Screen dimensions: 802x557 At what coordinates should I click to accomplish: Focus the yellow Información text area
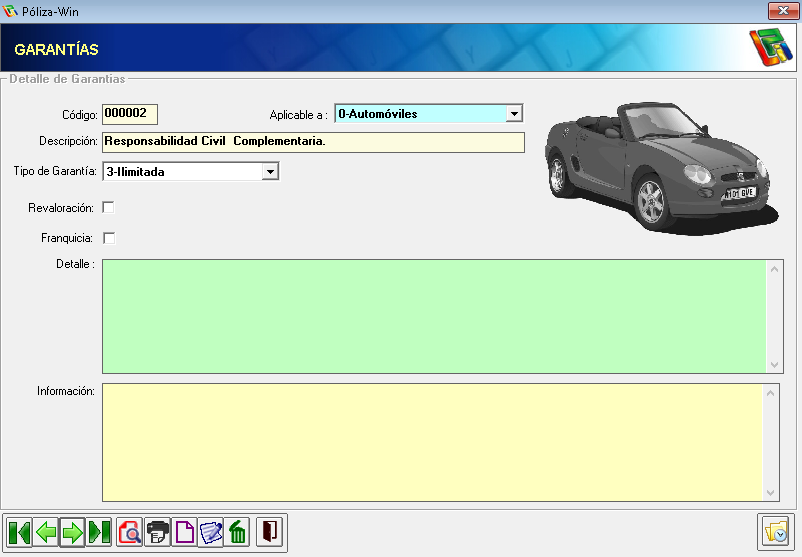point(432,442)
